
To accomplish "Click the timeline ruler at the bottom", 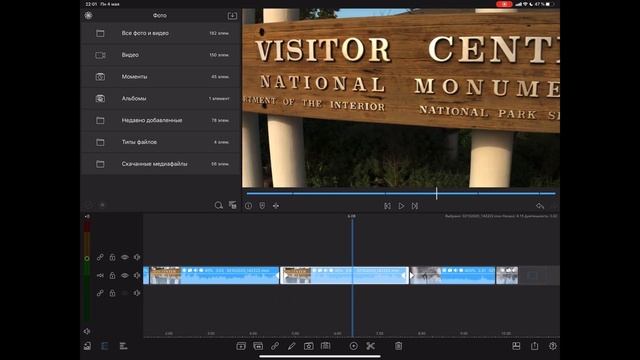I will click(x=351, y=334).
